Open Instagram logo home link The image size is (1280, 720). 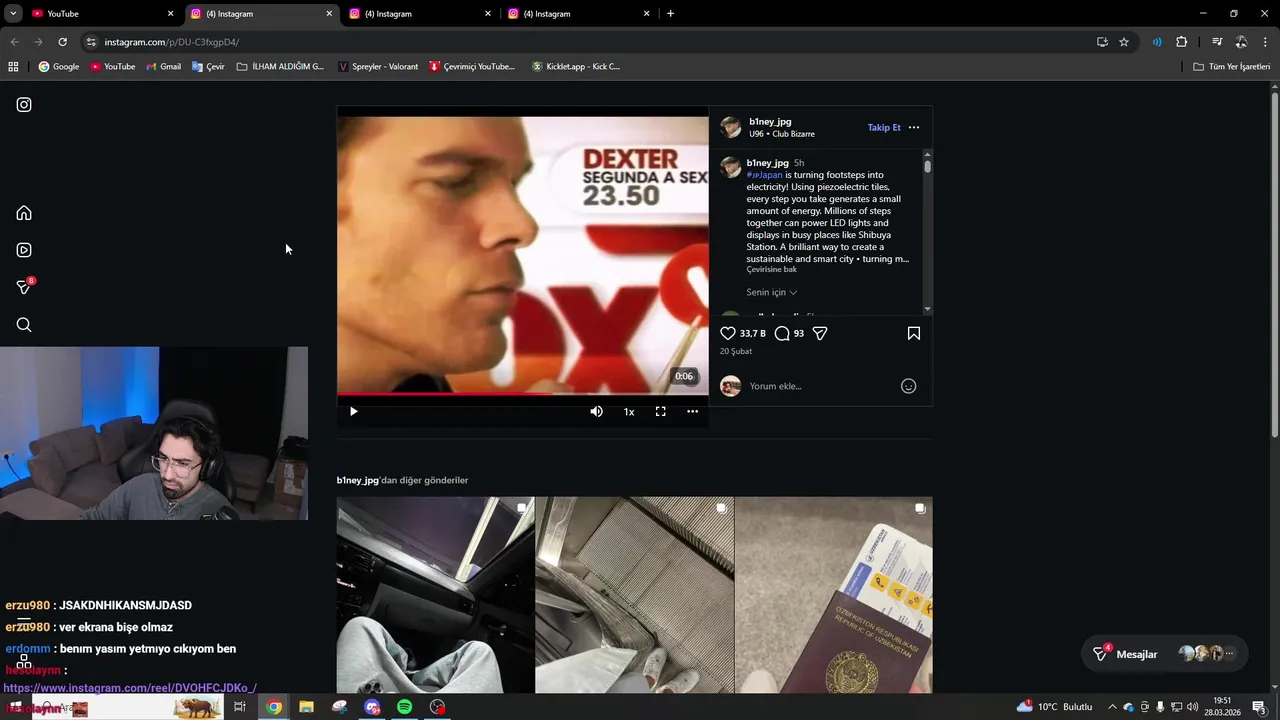point(24,105)
